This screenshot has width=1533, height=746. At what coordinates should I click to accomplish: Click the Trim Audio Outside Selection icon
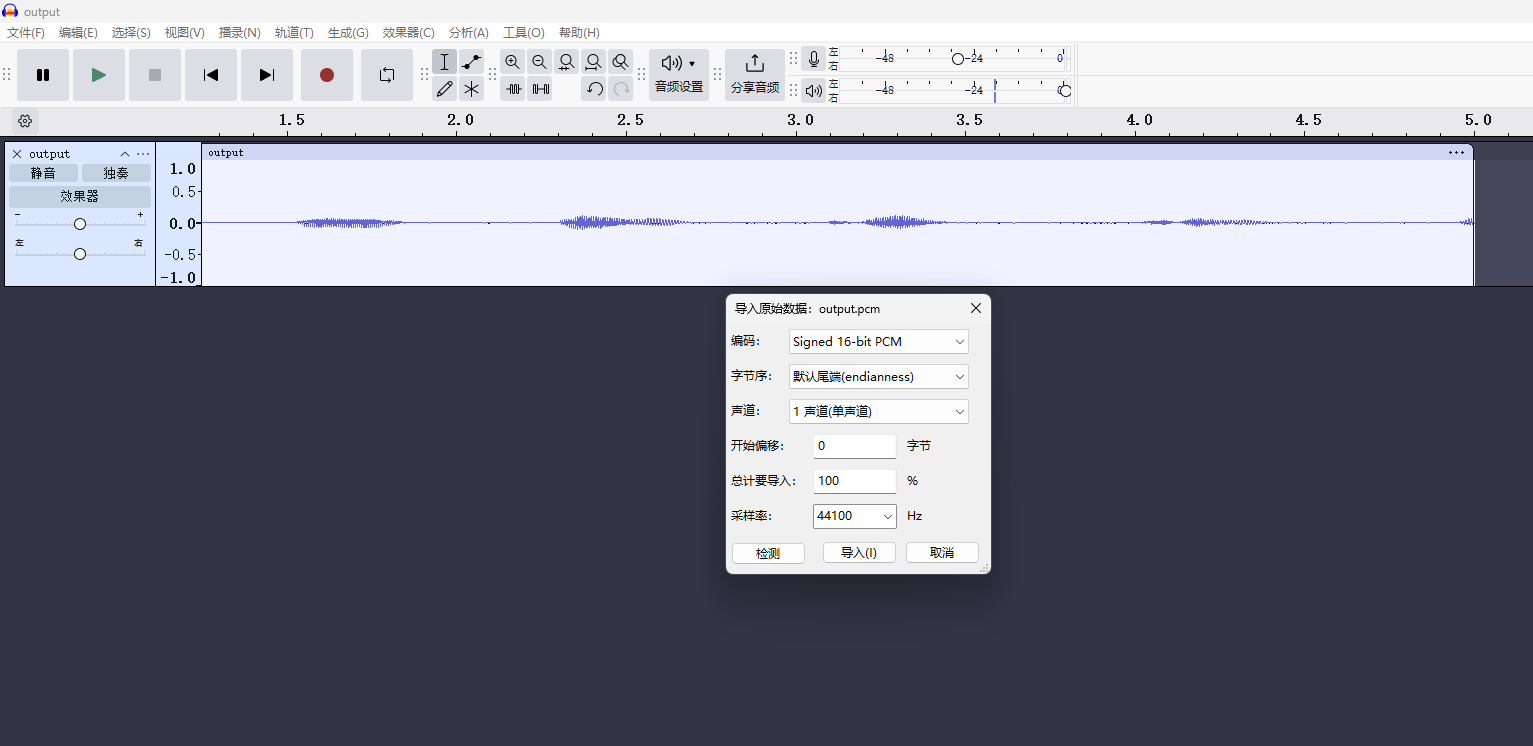[x=513, y=88]
